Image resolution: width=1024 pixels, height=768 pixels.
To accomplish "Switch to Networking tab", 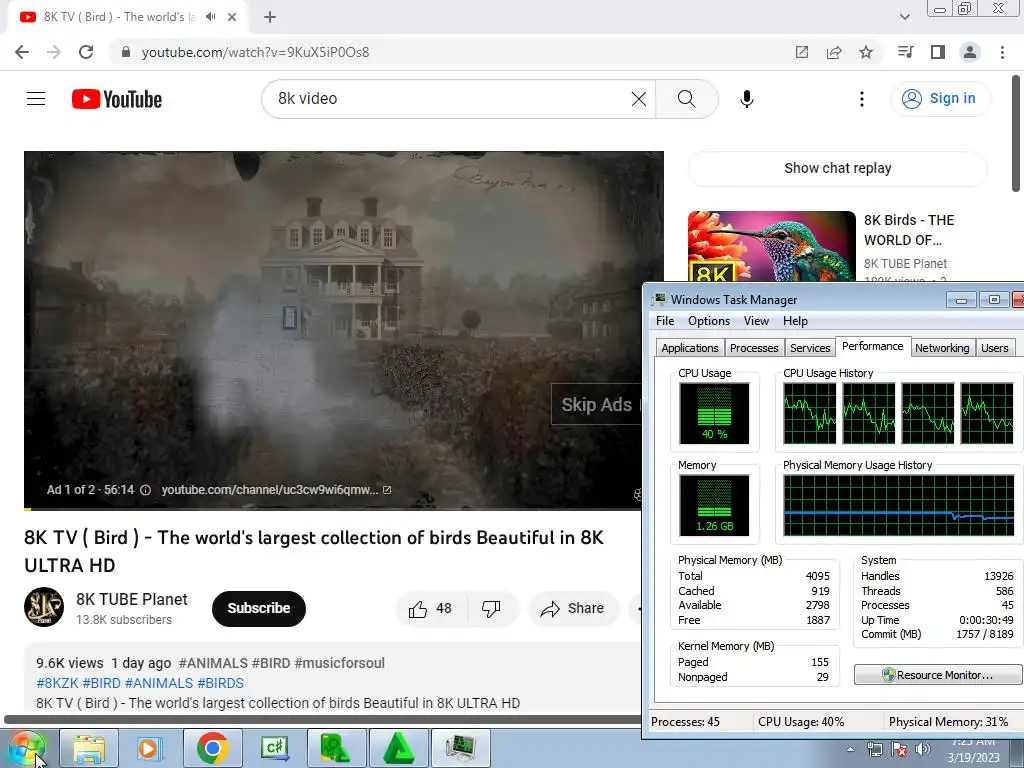I will point(942,348).
